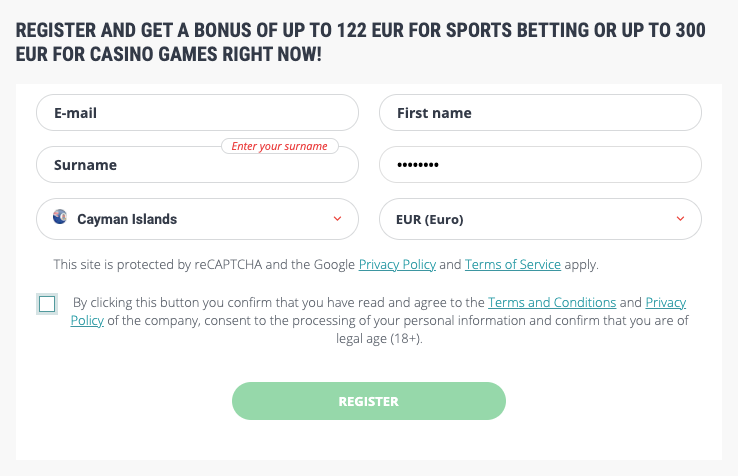Click the reCAPTCHA protection notice text
Viewport: 738px width, 476px height.
coord(326,265)
